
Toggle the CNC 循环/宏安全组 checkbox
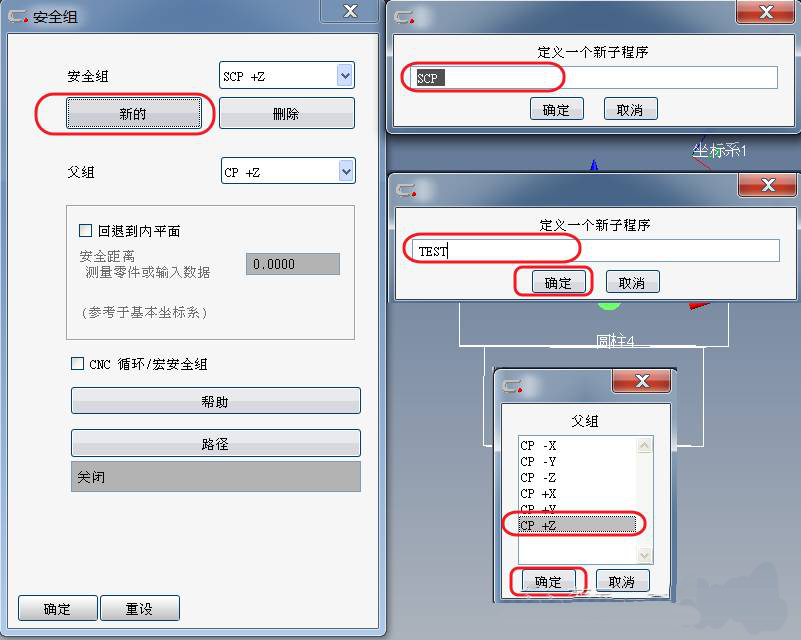coord(77,364)
